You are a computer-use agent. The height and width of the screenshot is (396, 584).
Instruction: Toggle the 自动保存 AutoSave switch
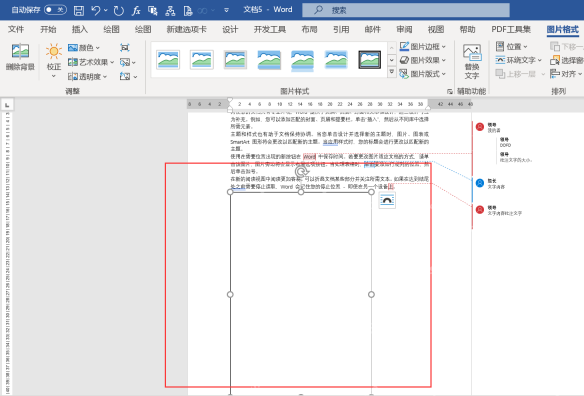[55, 10]
